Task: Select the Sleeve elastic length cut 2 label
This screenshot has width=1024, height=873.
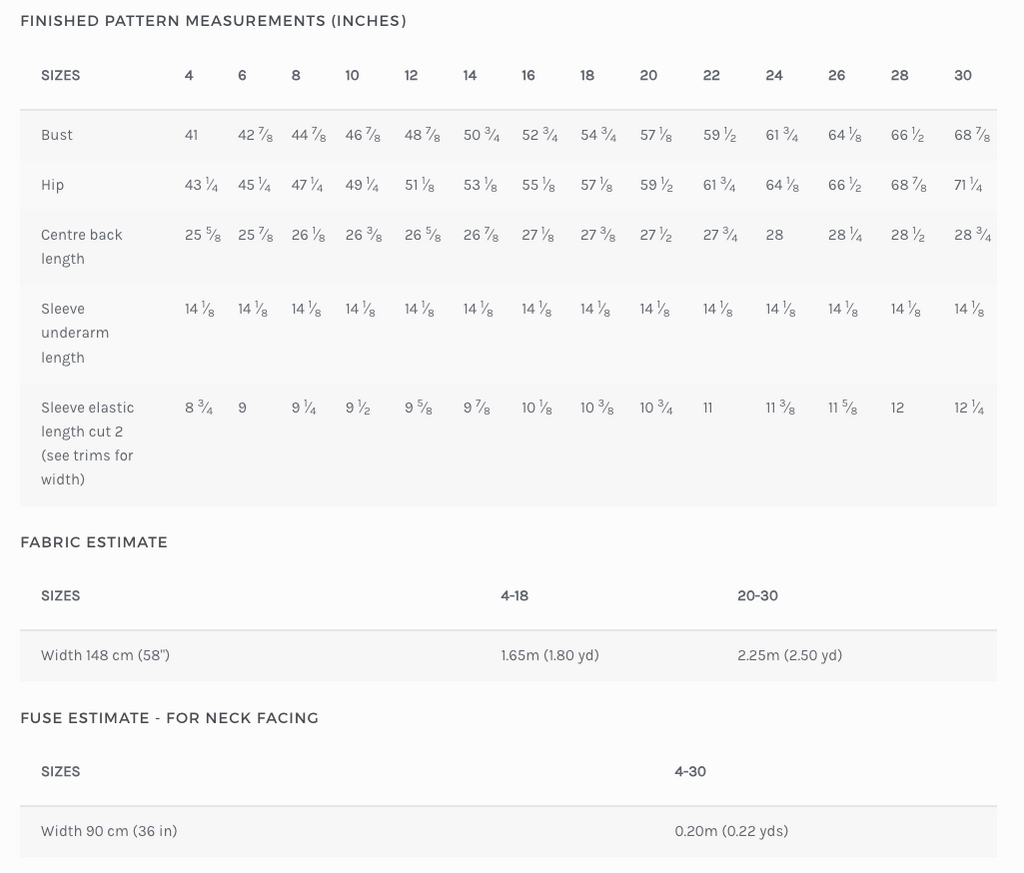Action: pyautogui.click(x=87, y=443)
